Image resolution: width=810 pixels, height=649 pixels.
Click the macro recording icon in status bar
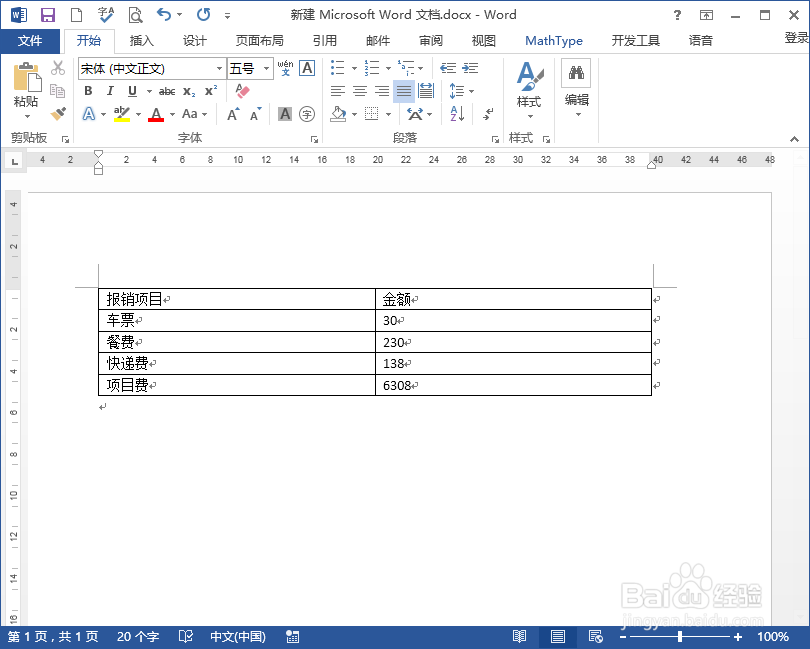click(292, 637)
